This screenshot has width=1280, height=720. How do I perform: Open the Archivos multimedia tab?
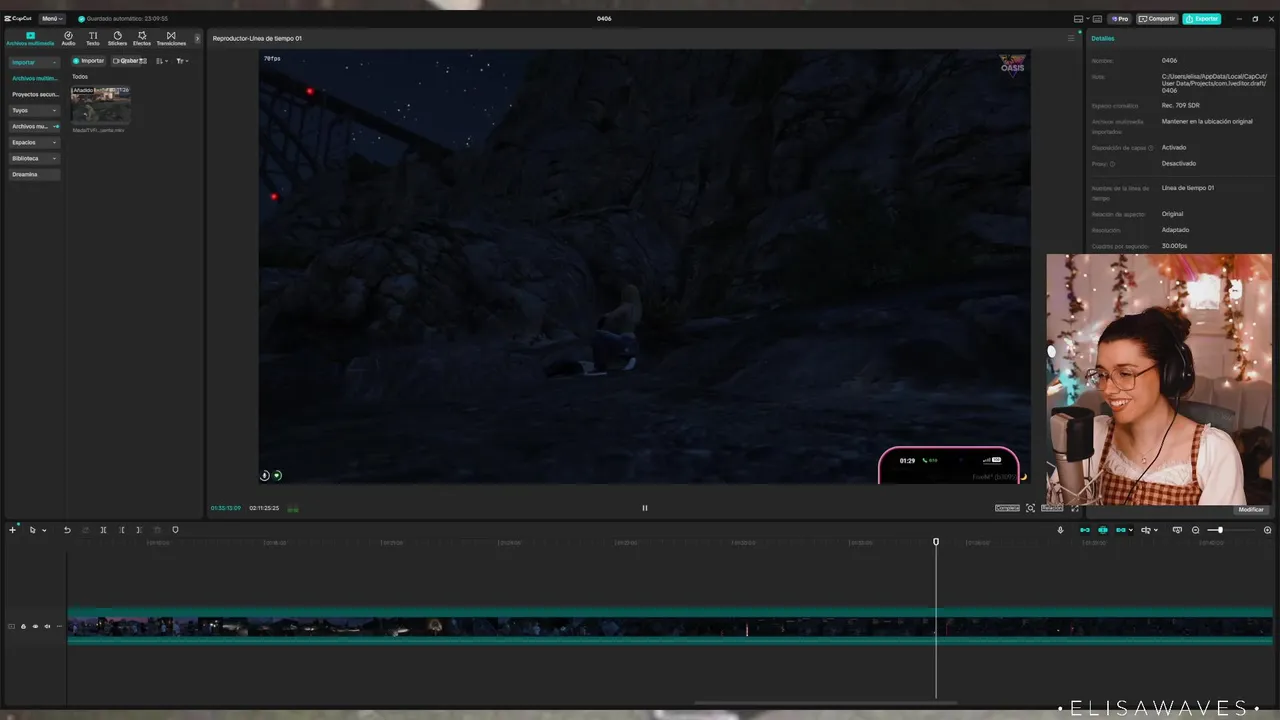tap(30, 39)
